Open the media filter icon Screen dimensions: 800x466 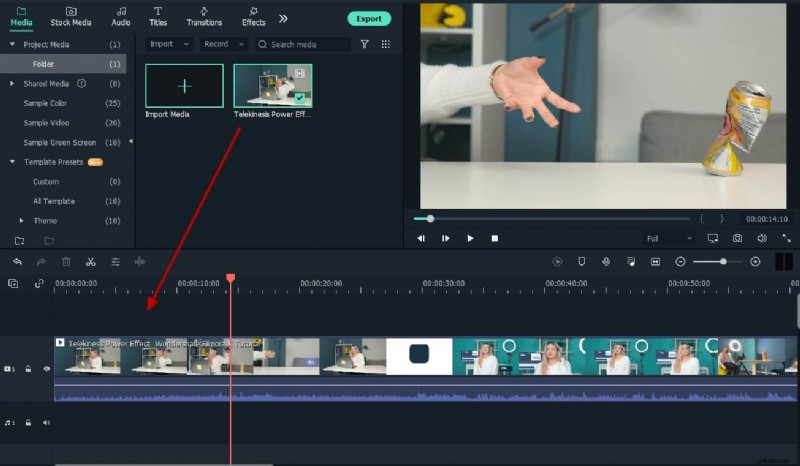(365, 44)
